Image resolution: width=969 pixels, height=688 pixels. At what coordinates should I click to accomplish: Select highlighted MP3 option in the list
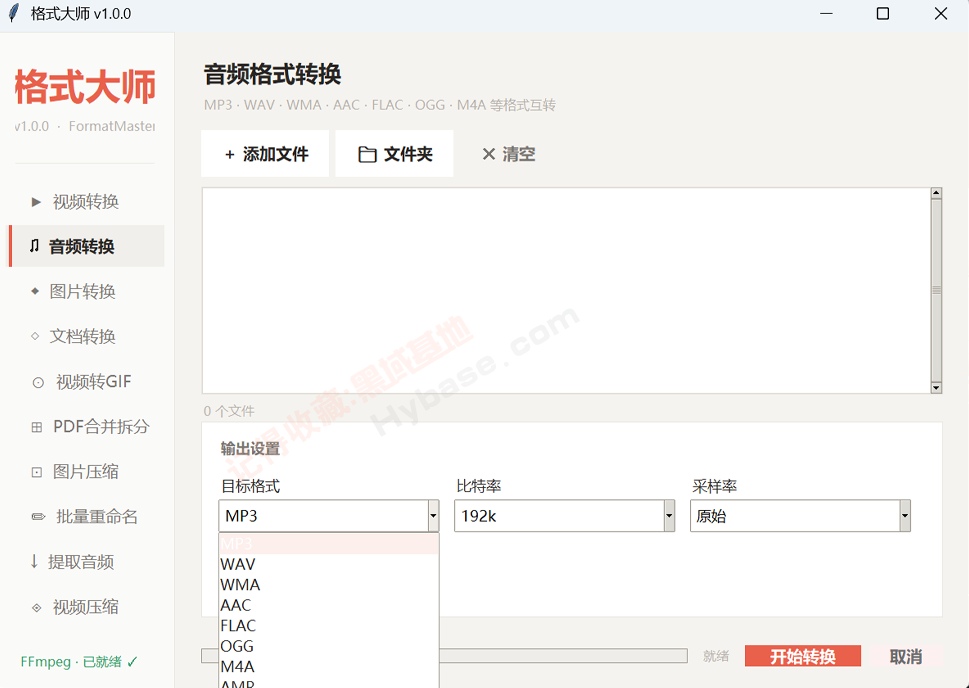(329, 544)
